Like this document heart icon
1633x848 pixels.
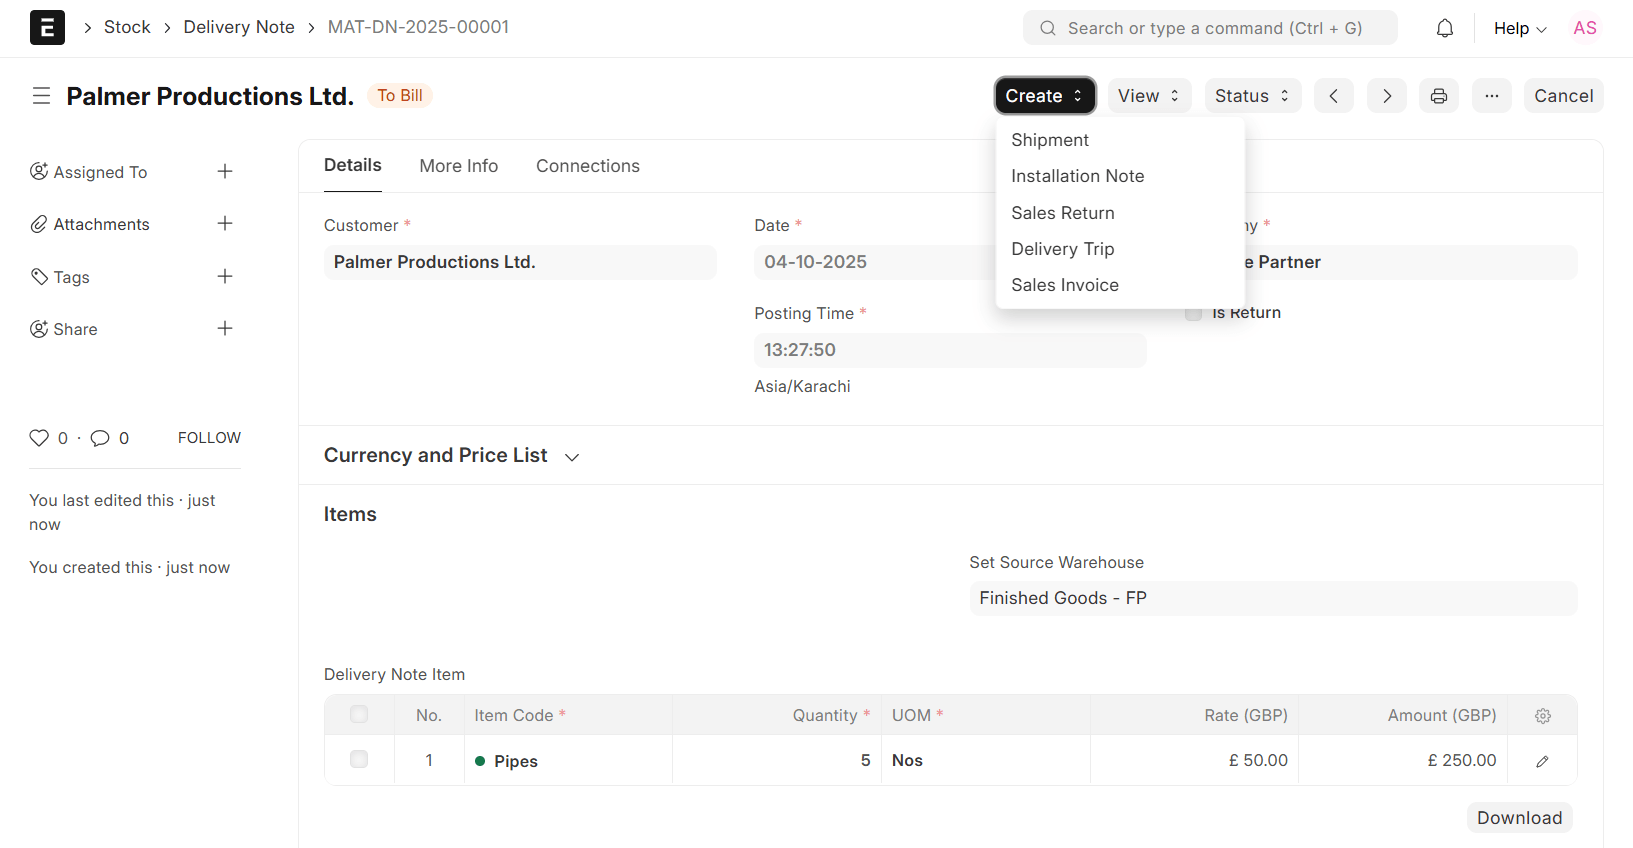click(x=39, y=438)
